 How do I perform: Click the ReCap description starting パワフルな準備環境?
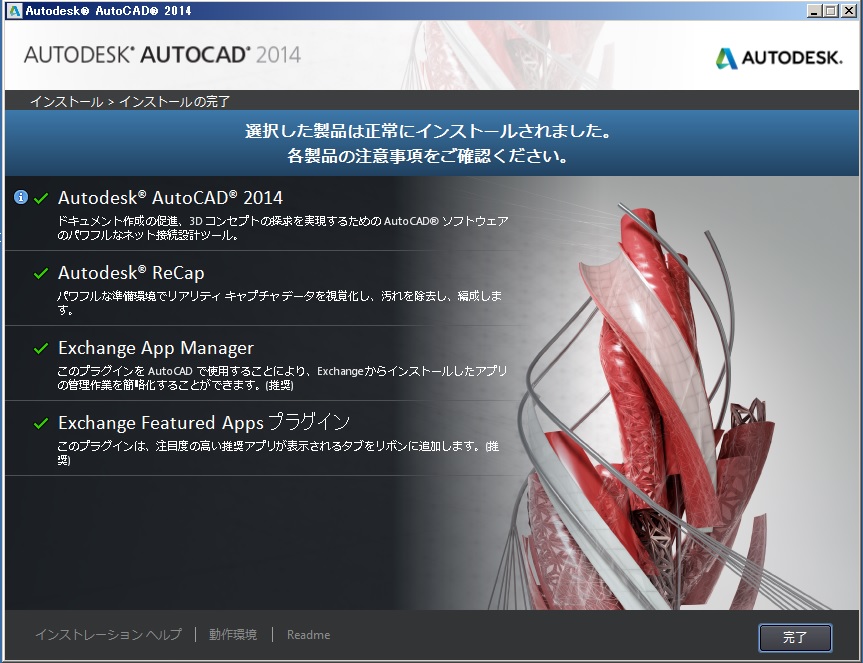pyautogui.click(x=280, y=303)
